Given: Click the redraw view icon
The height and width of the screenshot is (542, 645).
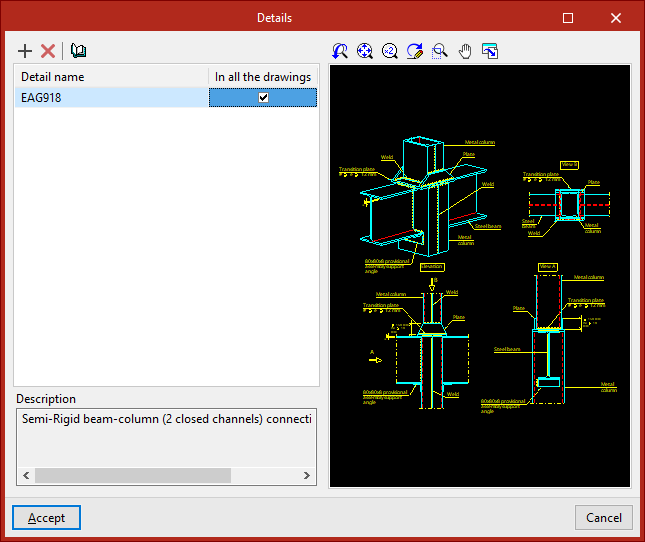Looking at the screenshot, I should click(415, 51).
